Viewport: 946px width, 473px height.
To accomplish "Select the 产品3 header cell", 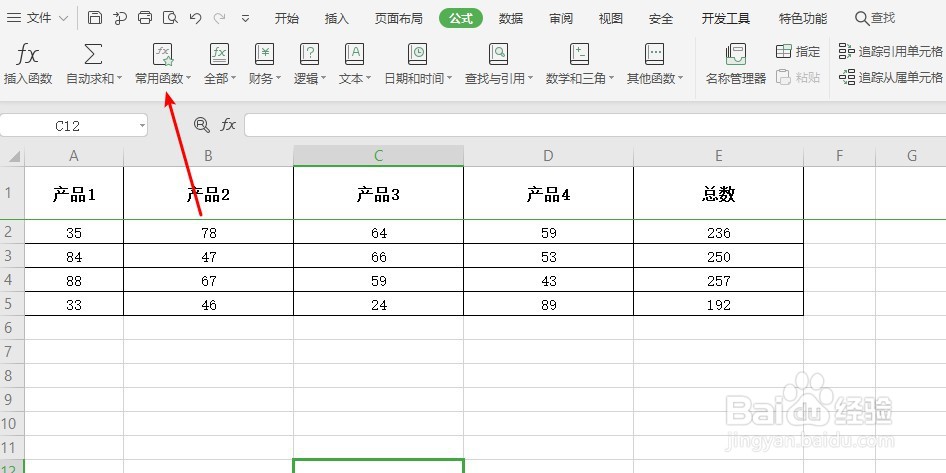I will click(378, 194).
